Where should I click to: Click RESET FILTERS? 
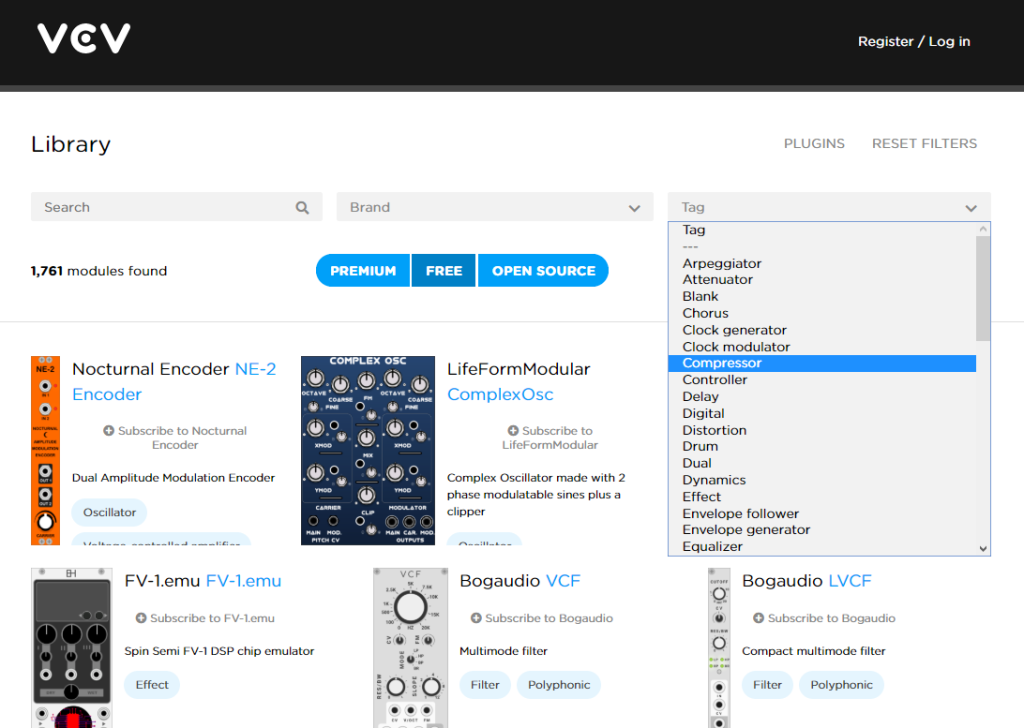click(924, 143)
